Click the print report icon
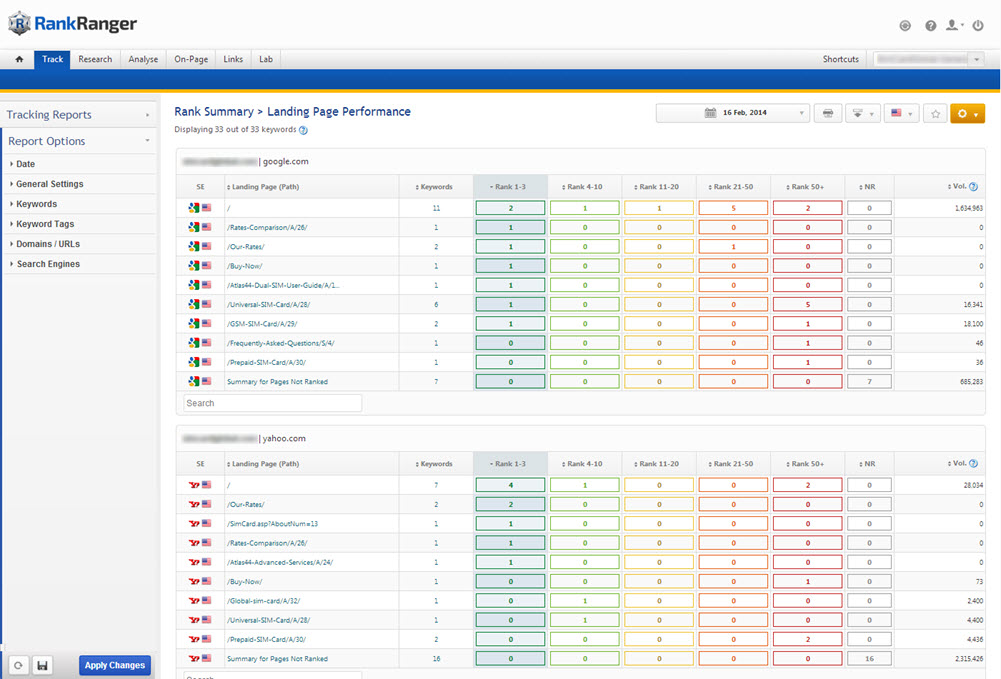The width and height of the screenshot is (1001, 679). click(827, 114)
